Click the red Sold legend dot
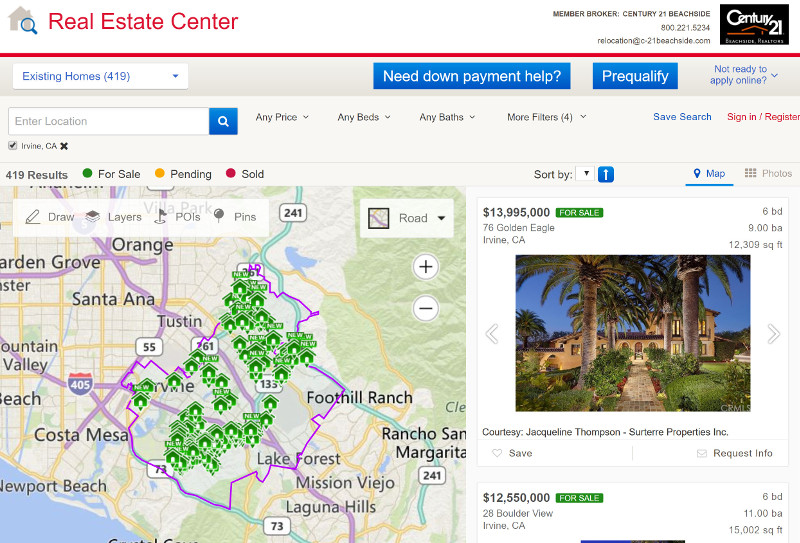800x543 pixels. tap(231, 174)
